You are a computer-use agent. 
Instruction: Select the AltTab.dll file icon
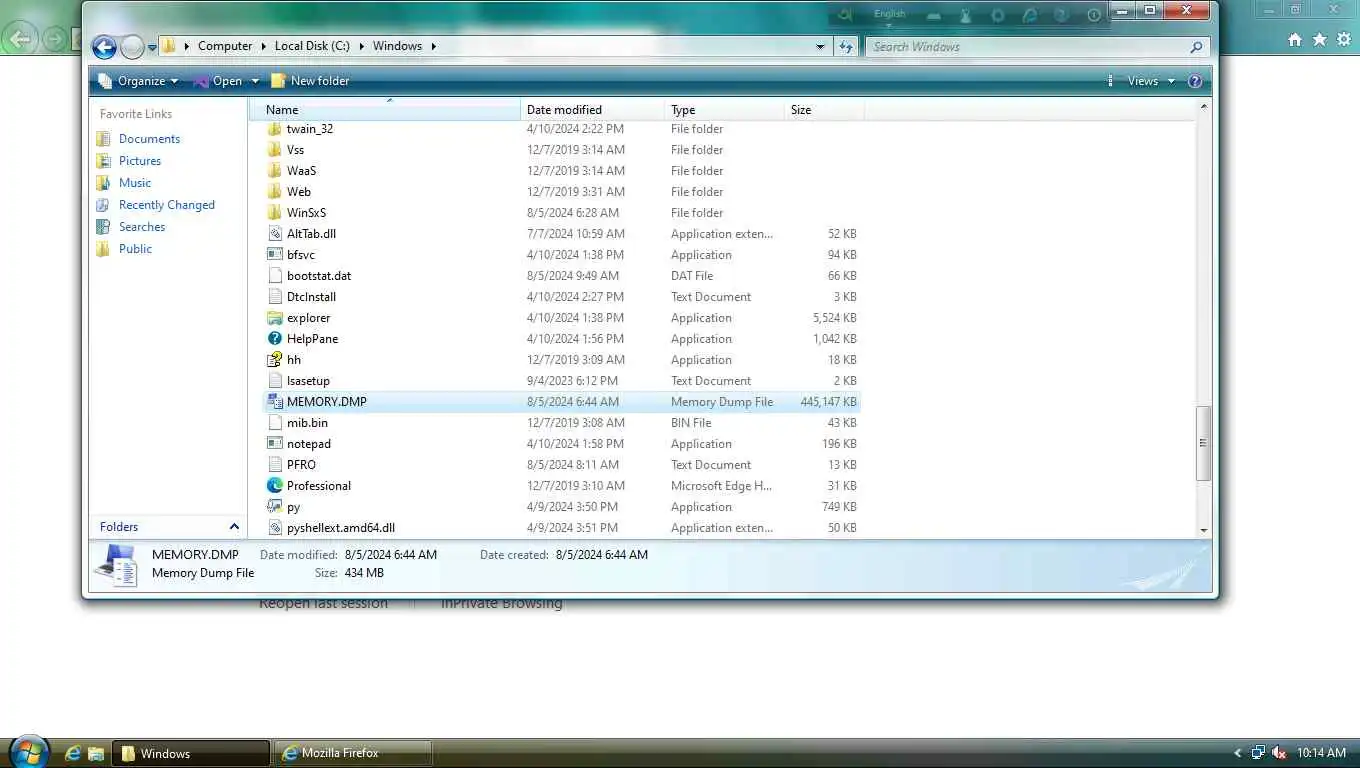[275, 234]
